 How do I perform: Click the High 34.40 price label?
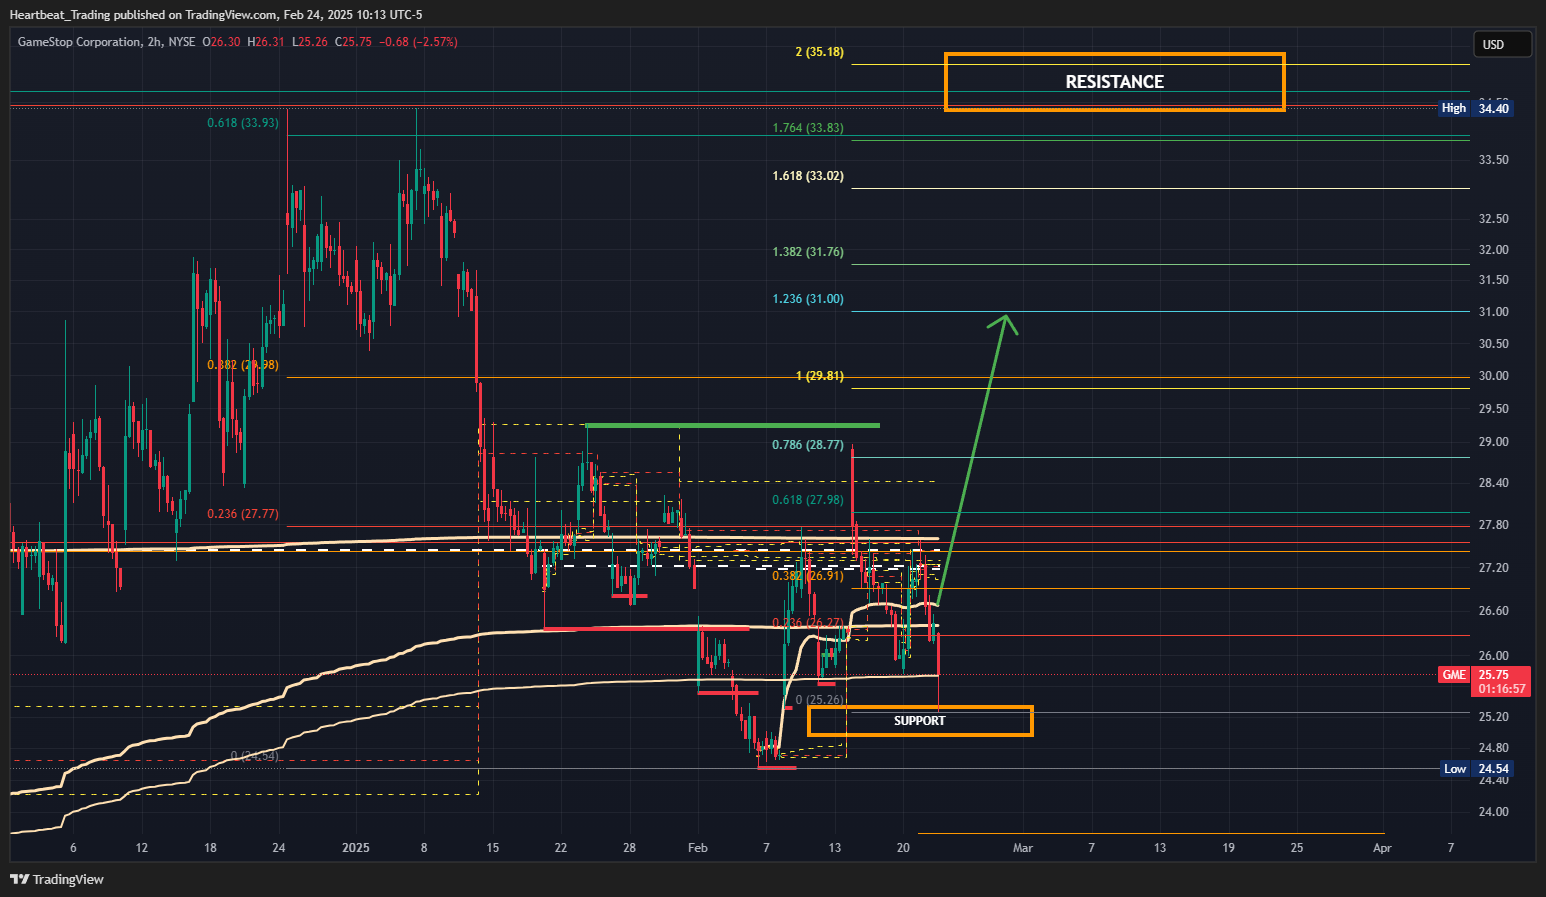1476,108
